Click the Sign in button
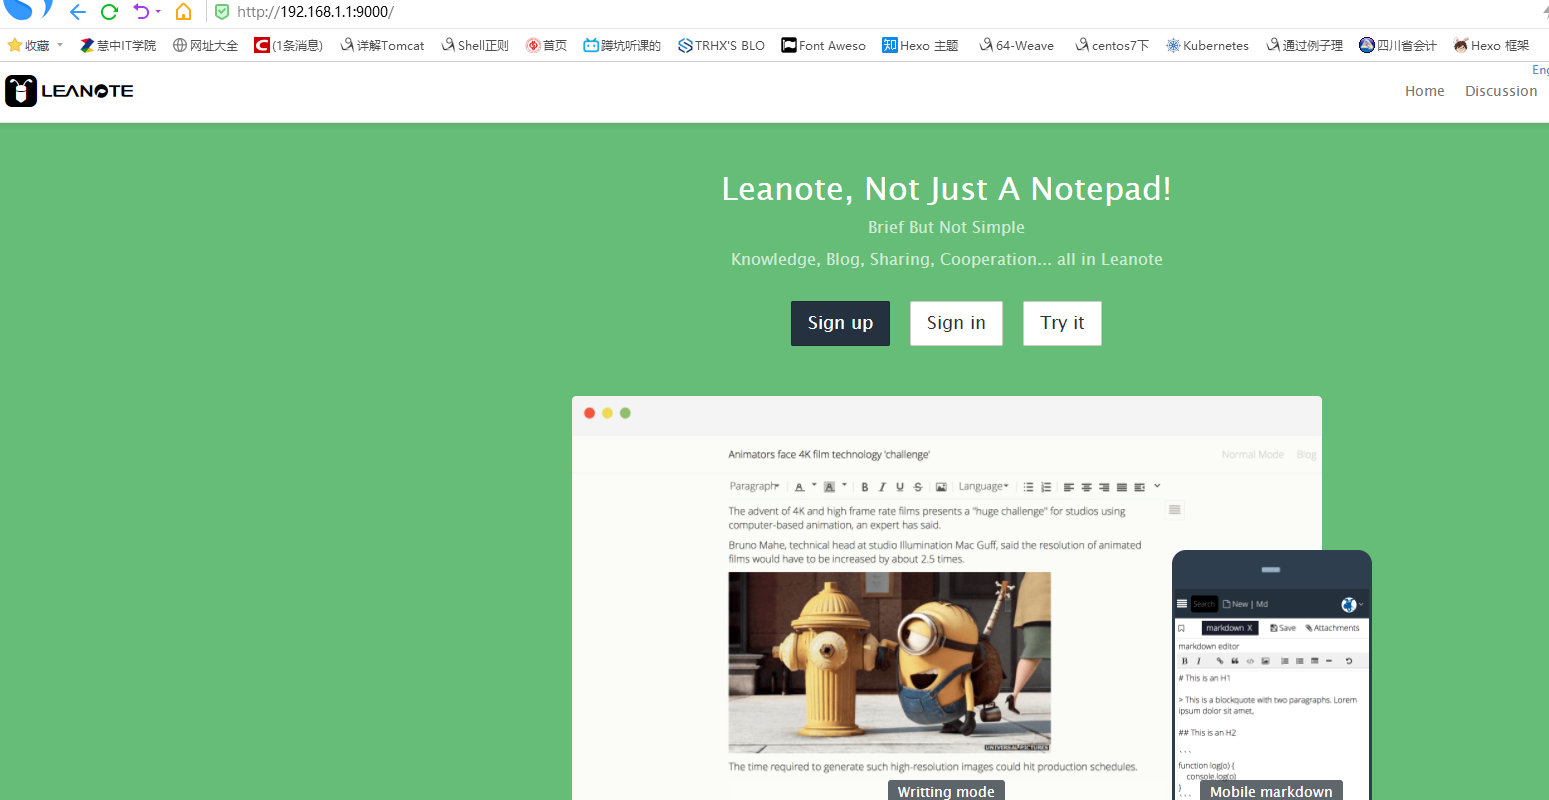The width and height of the screenshot is (1549, 800). [x=956, y=323]
